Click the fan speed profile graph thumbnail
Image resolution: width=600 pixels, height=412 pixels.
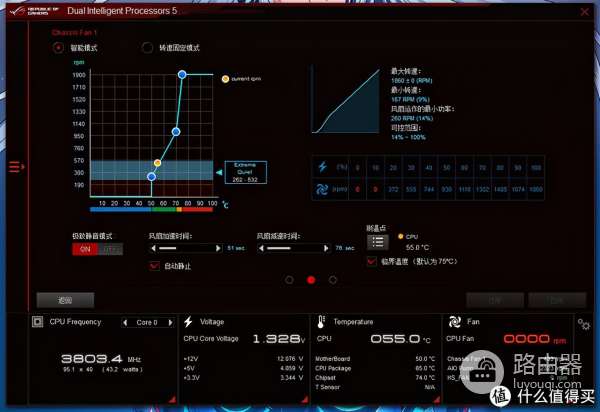346,100
